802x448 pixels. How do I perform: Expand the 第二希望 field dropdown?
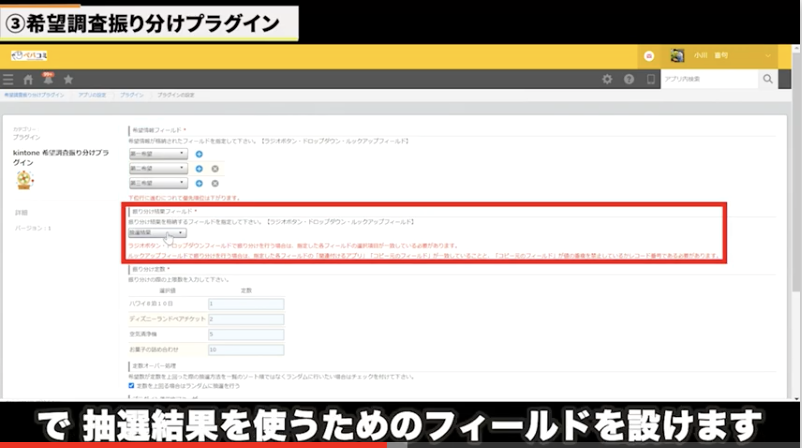click(158, 169)
